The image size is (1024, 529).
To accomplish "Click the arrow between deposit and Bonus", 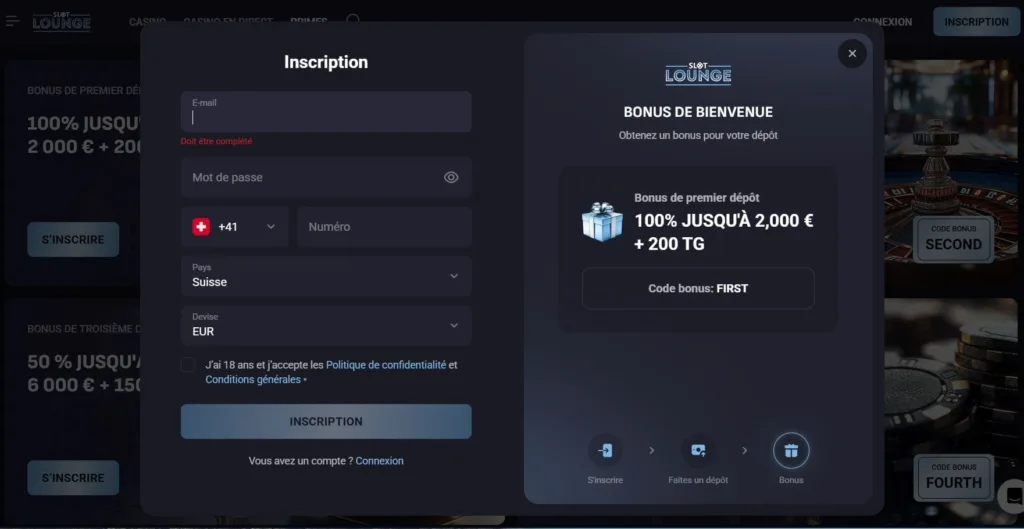I will pyautogui.click(x=744, y=451).
